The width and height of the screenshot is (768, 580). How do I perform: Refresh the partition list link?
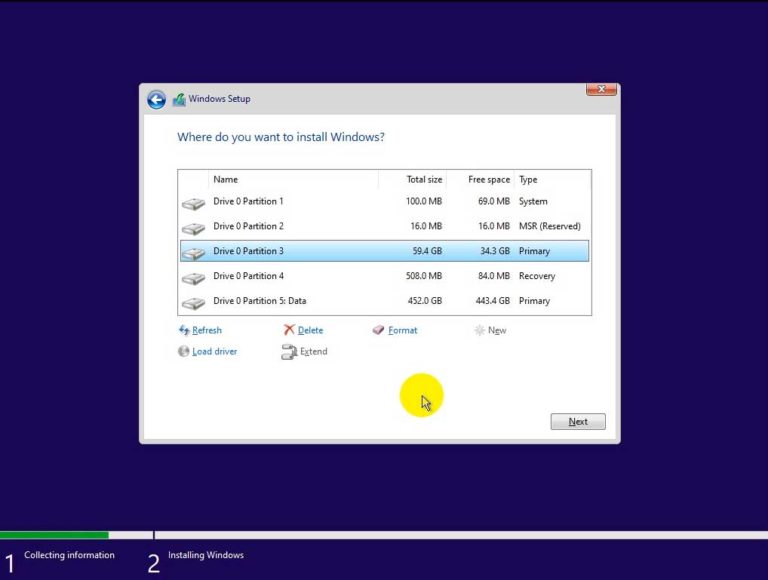click(207, 330)
